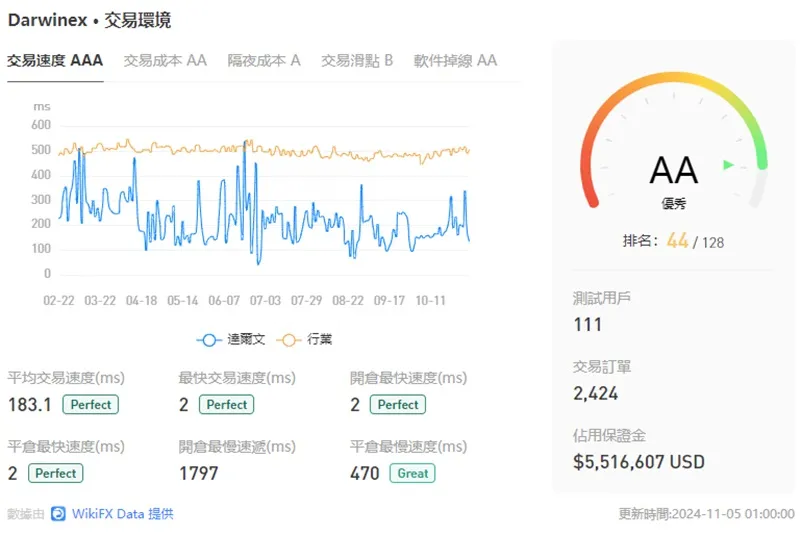Click the ranking value 44 / 128
801x535 pixels.
(x=695, y=241)
